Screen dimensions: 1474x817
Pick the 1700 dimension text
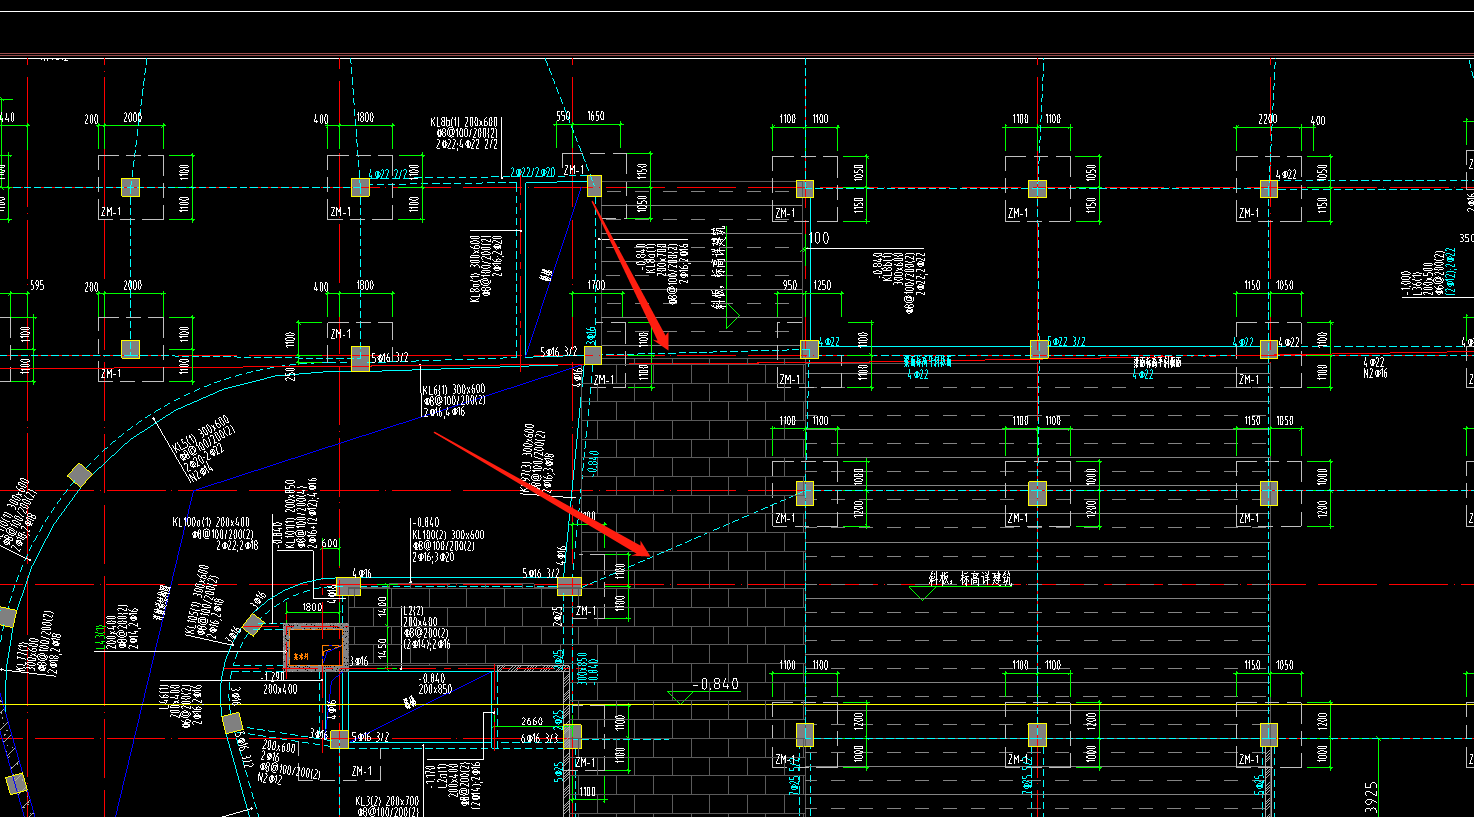pyautogui.click(x=596, y=286)
